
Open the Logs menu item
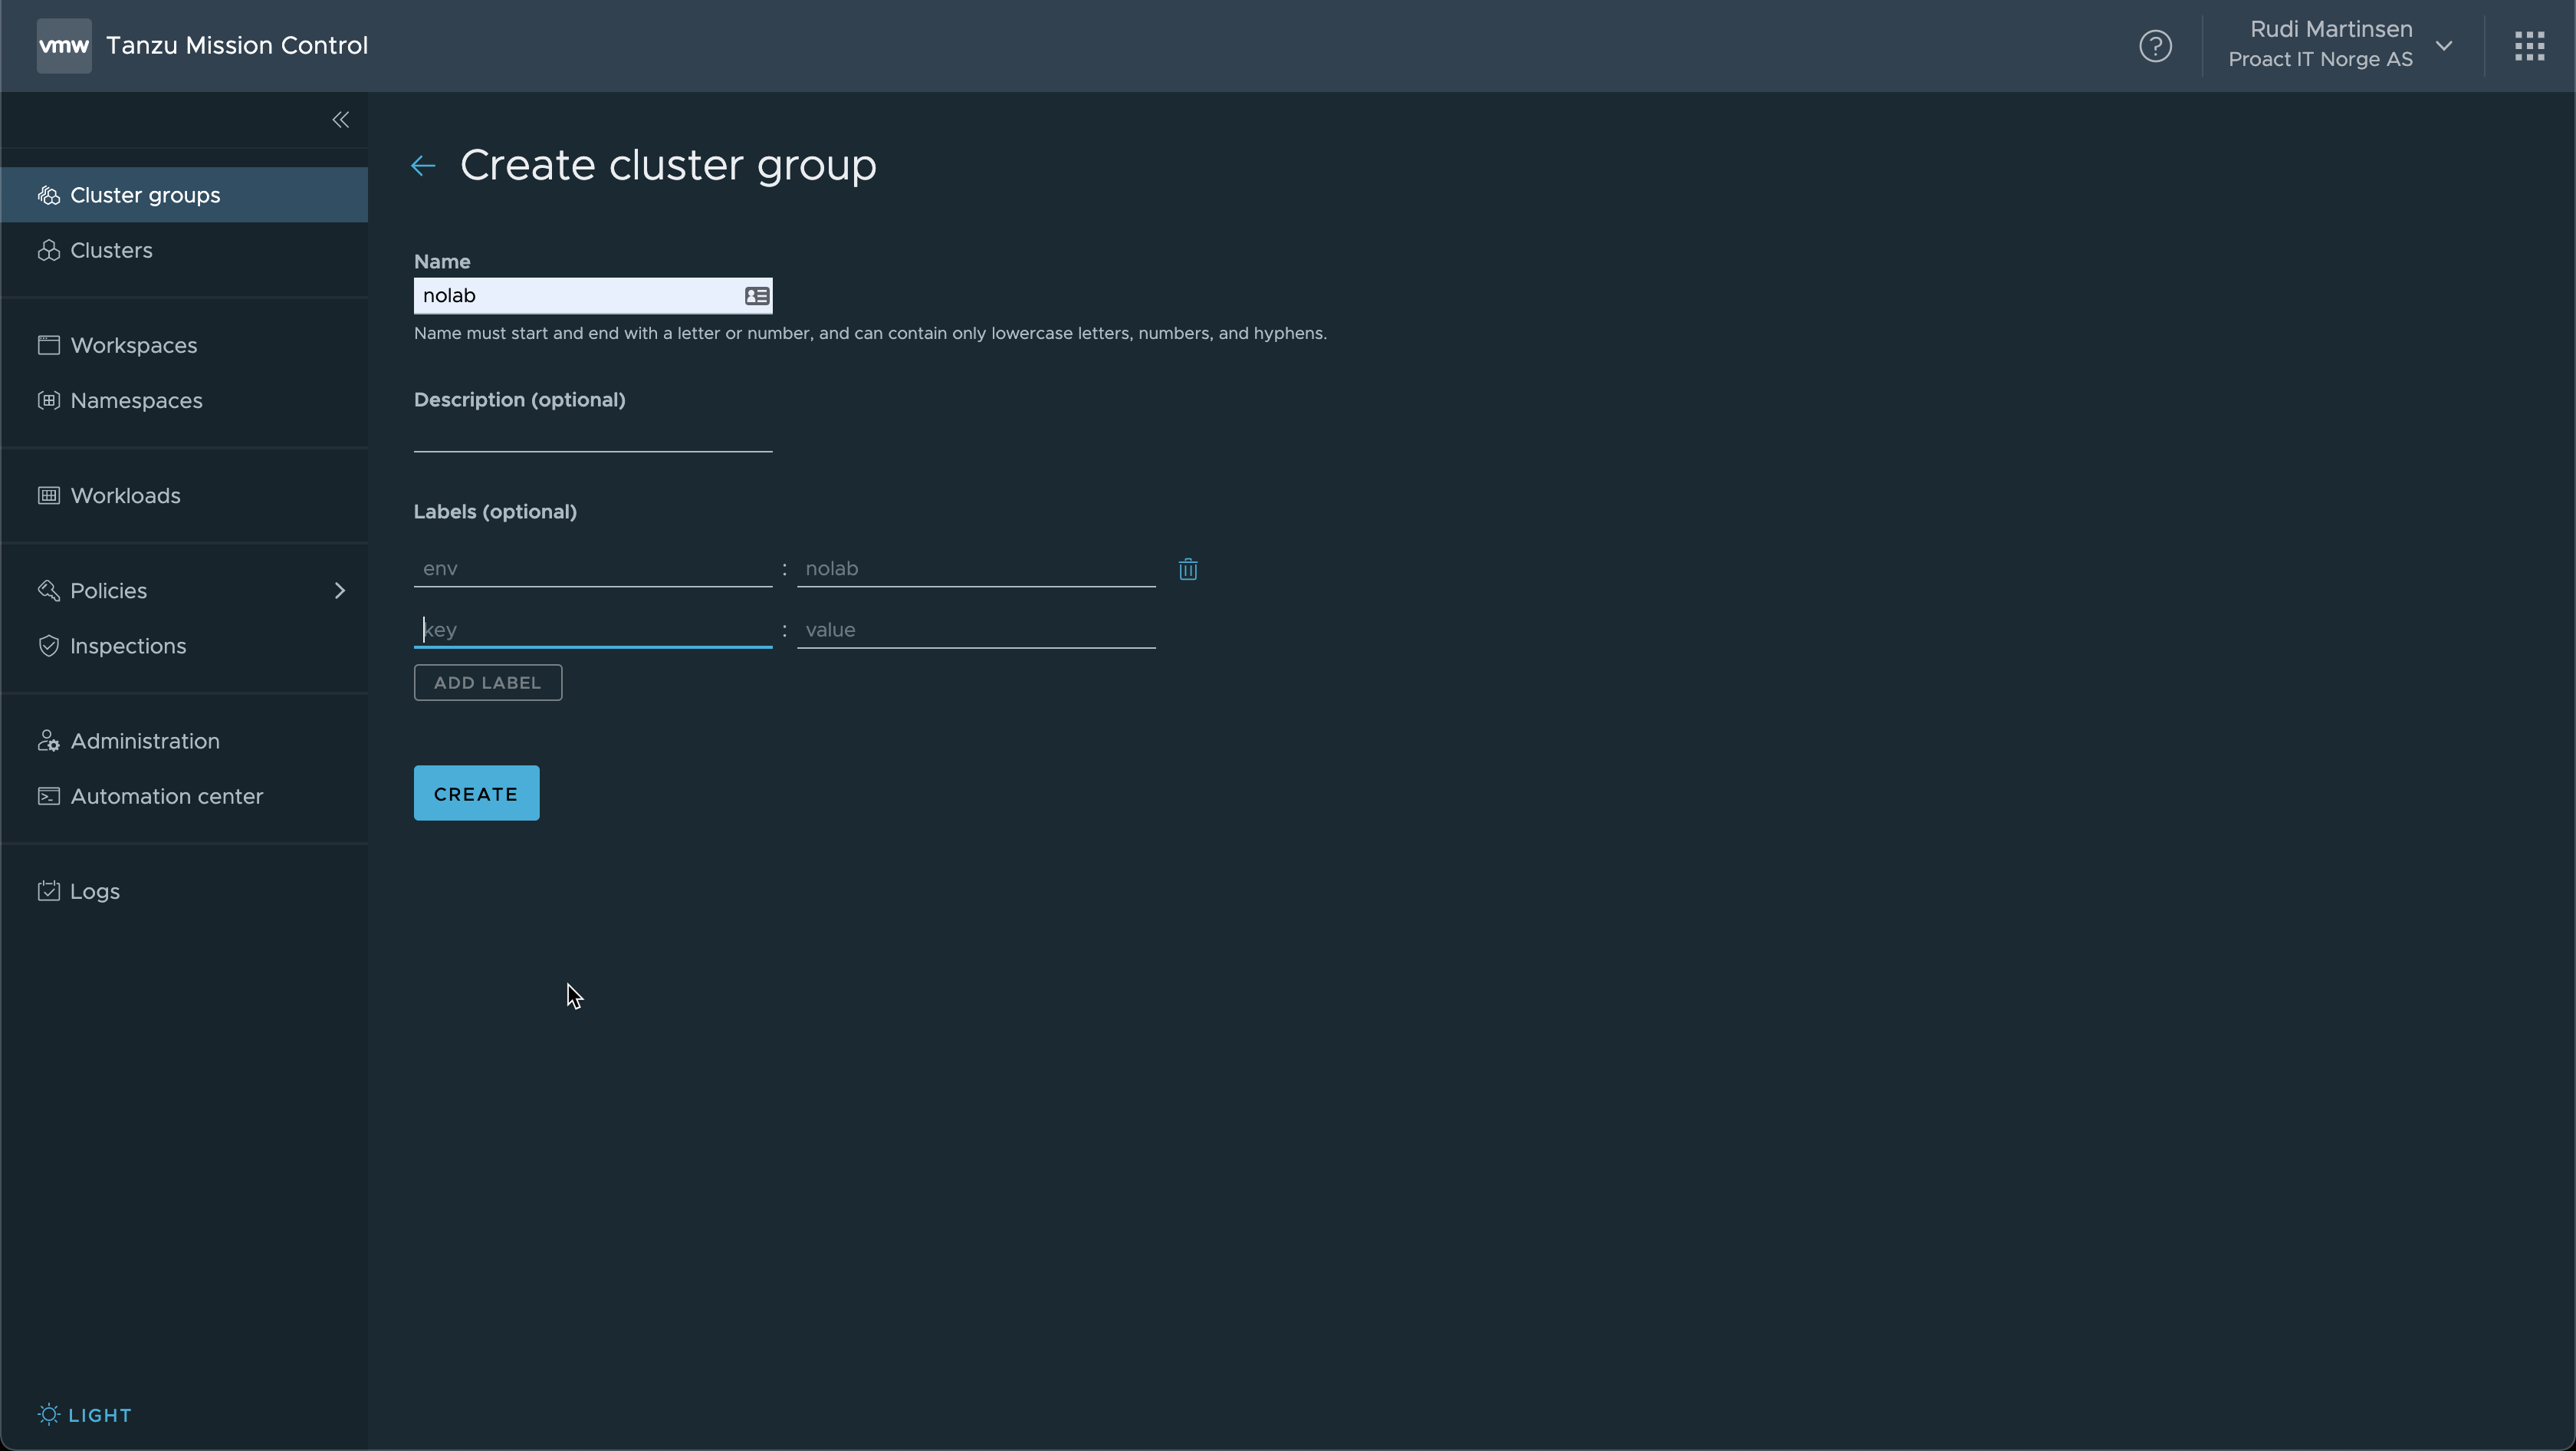184,891
